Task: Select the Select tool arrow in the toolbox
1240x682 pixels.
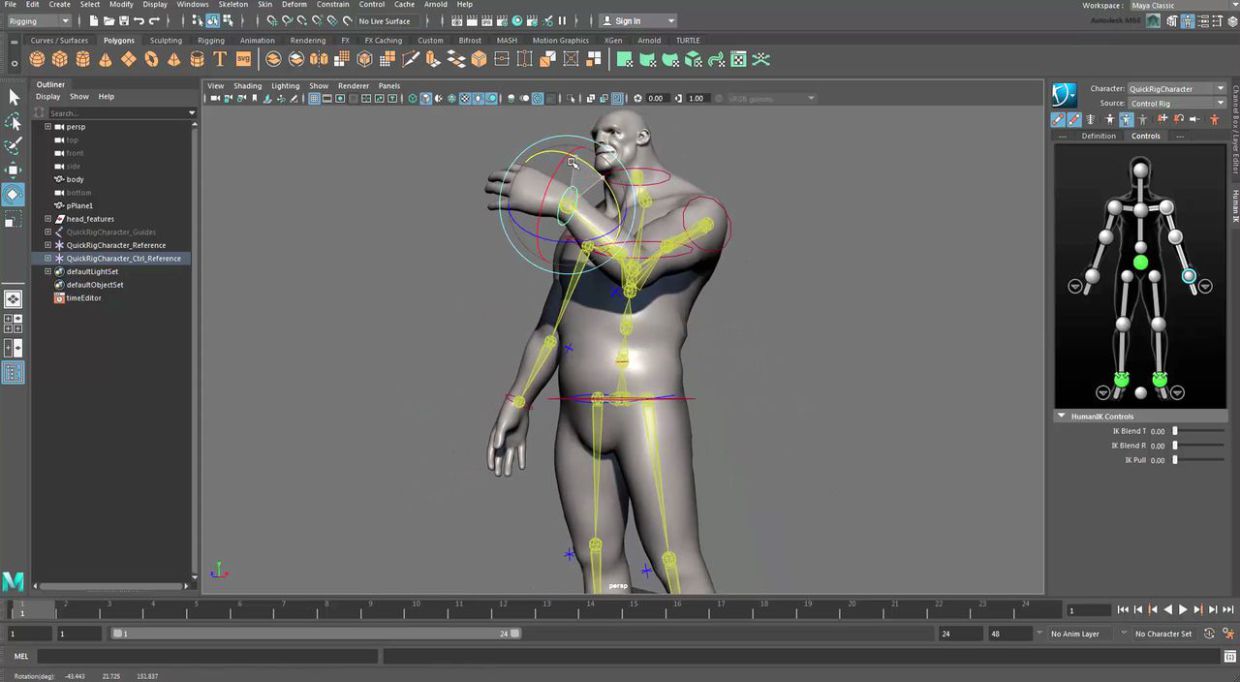Action: pyautogui.click(x=14, y=97)
